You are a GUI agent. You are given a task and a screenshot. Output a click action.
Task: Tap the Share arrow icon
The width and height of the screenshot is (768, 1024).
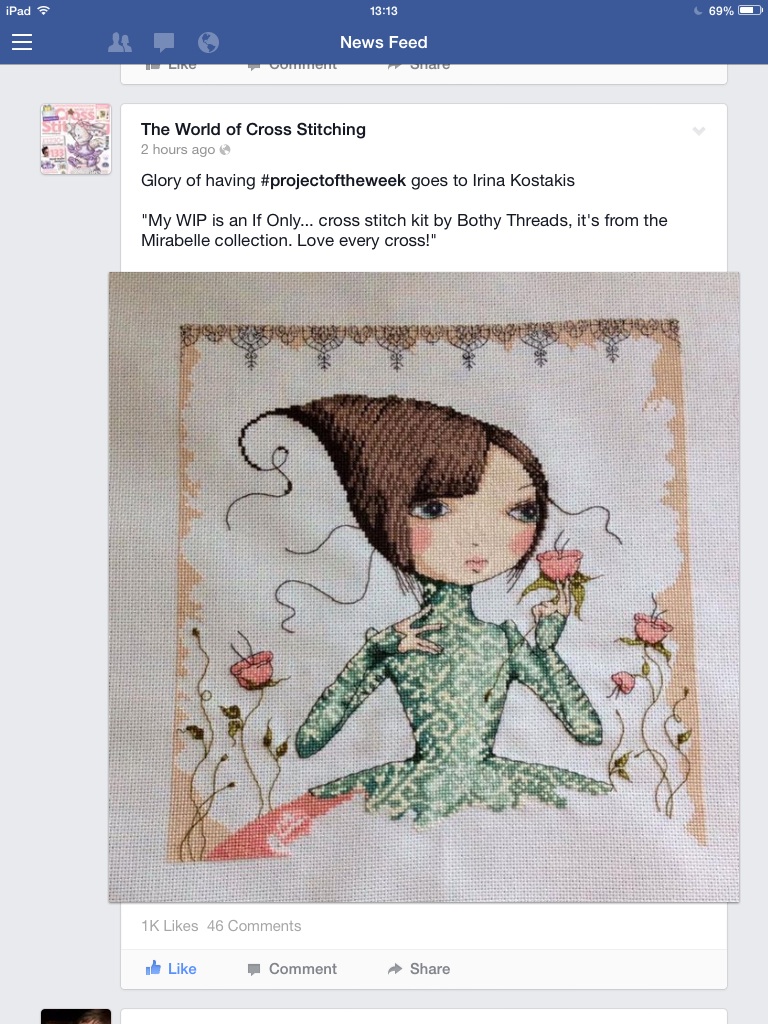[394, 968]
